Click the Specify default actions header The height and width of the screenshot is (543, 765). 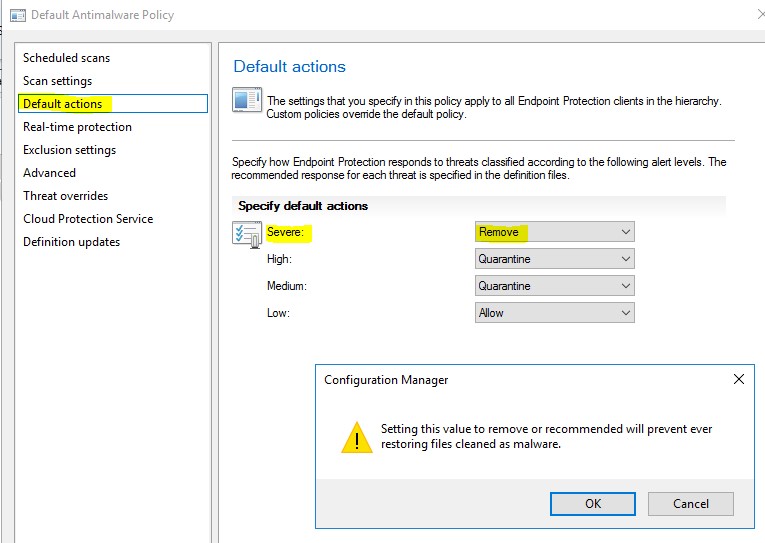tap(303, 206)
